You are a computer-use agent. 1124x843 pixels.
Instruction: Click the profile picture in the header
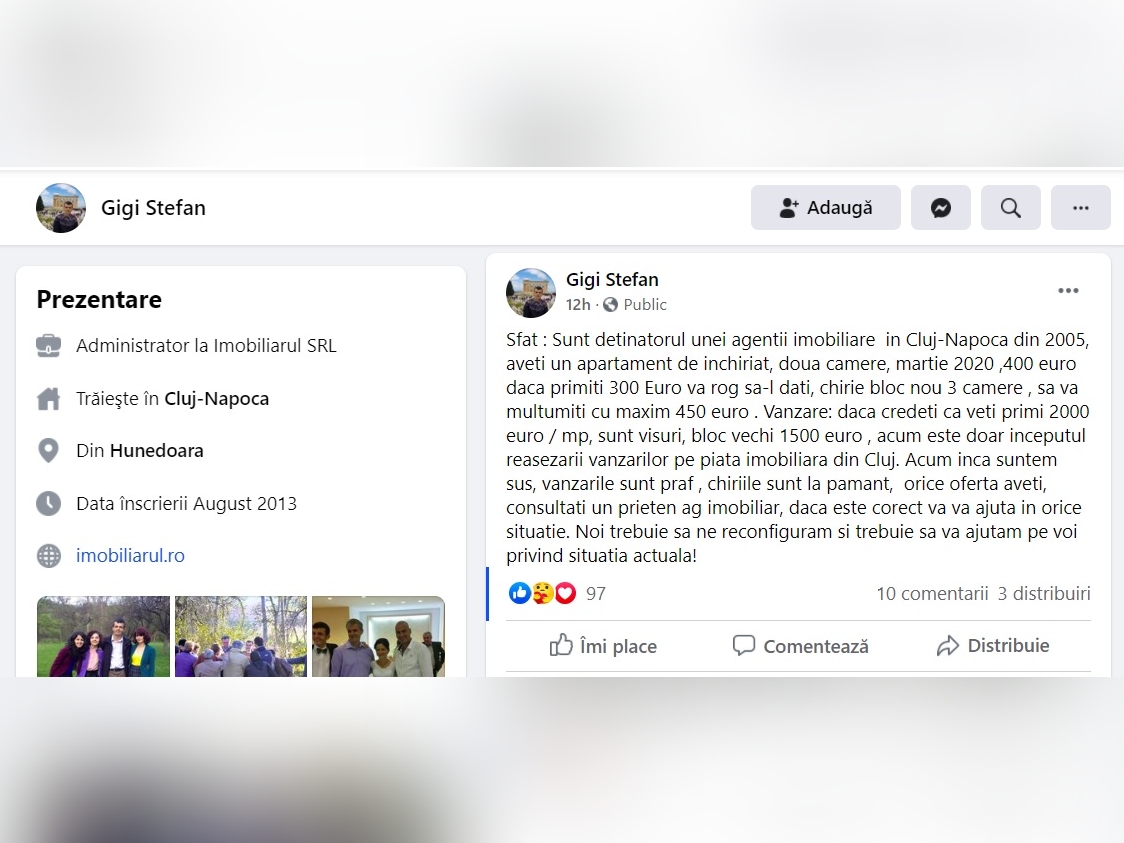(61, 208)
